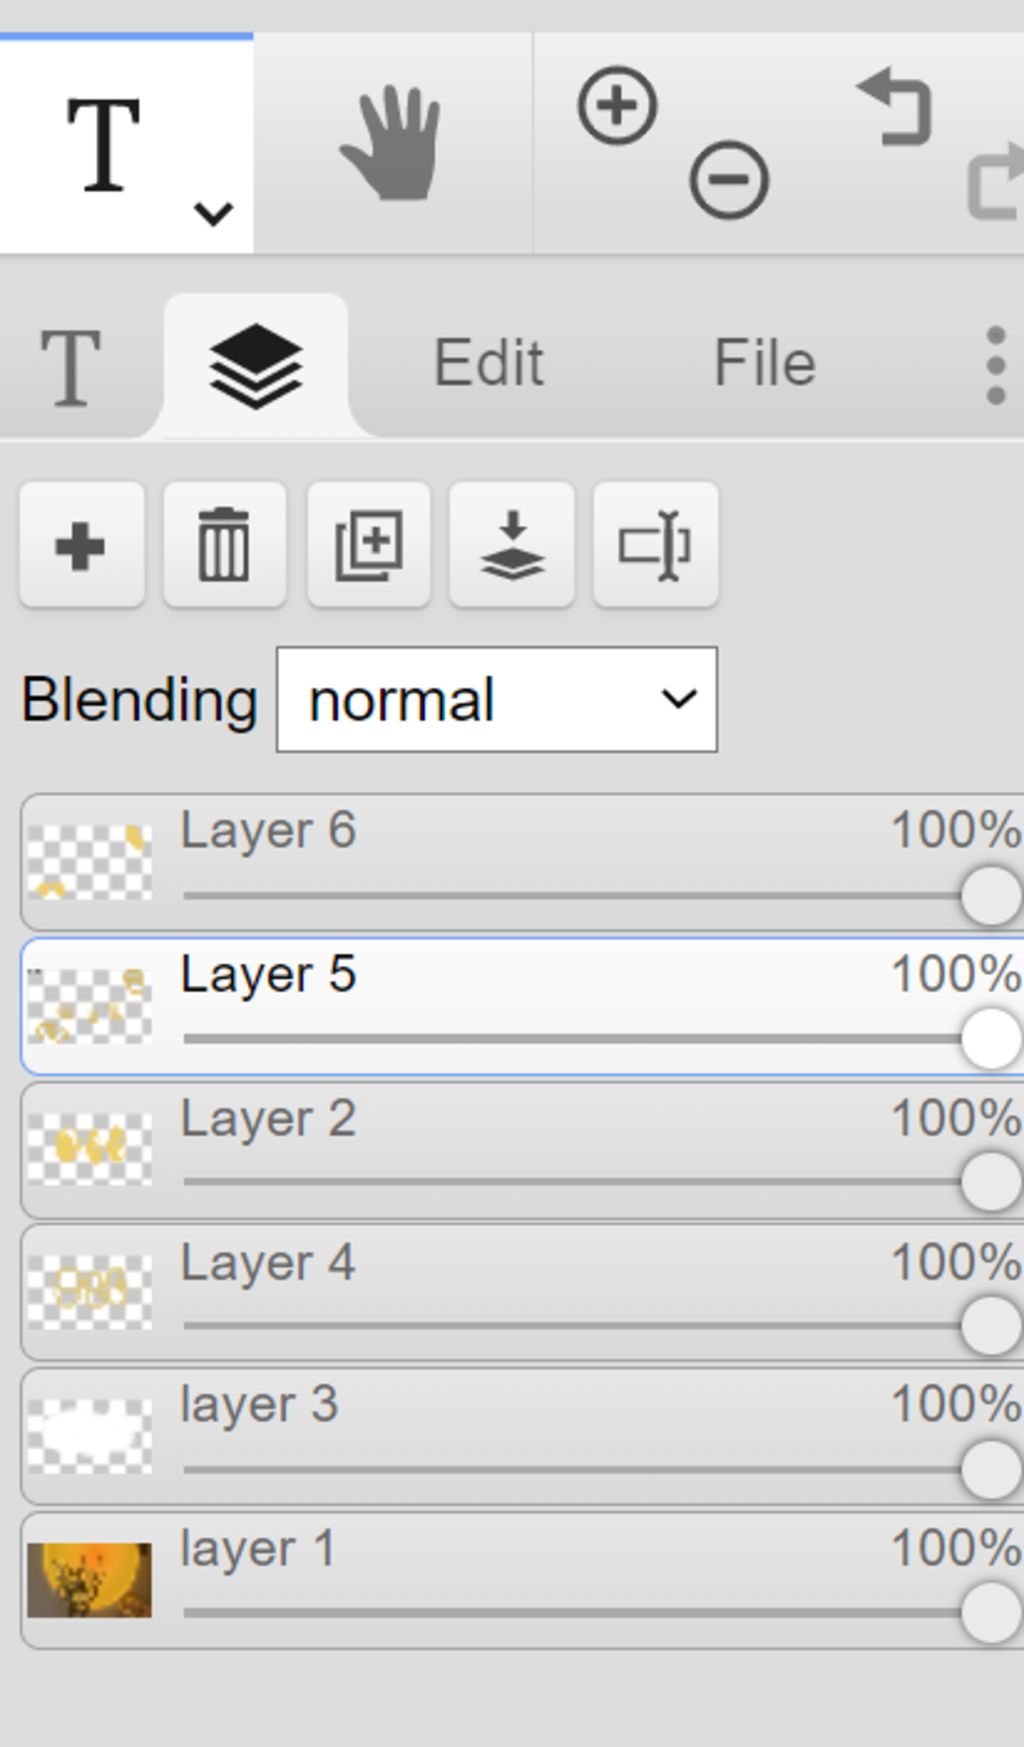Open the three-dot more options menu

[995, 365]
